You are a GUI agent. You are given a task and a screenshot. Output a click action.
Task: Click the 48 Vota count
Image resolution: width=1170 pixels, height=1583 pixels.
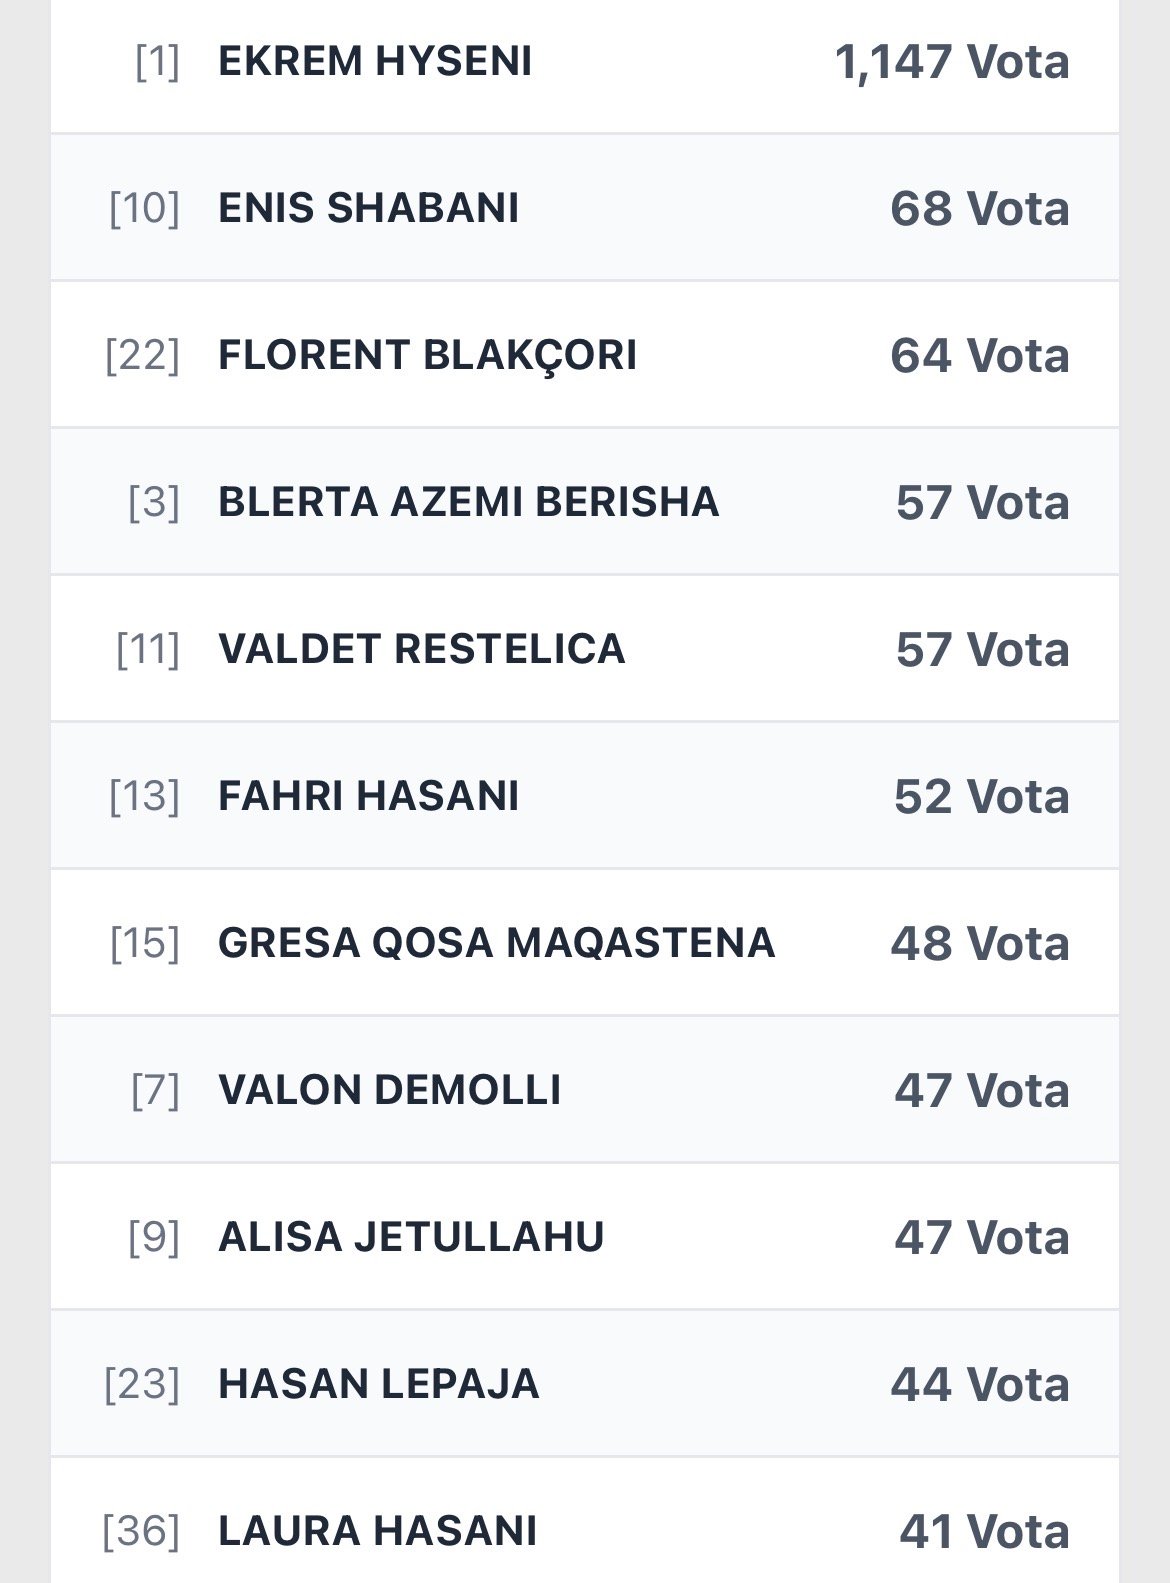(x=980, y=944)
